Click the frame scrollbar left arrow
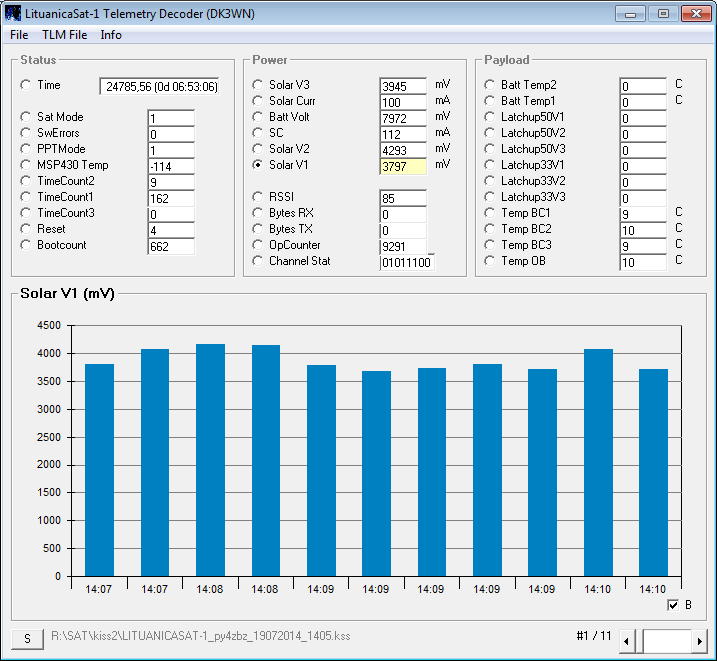This screenshot has height=661, width=717. click(626, 641)
